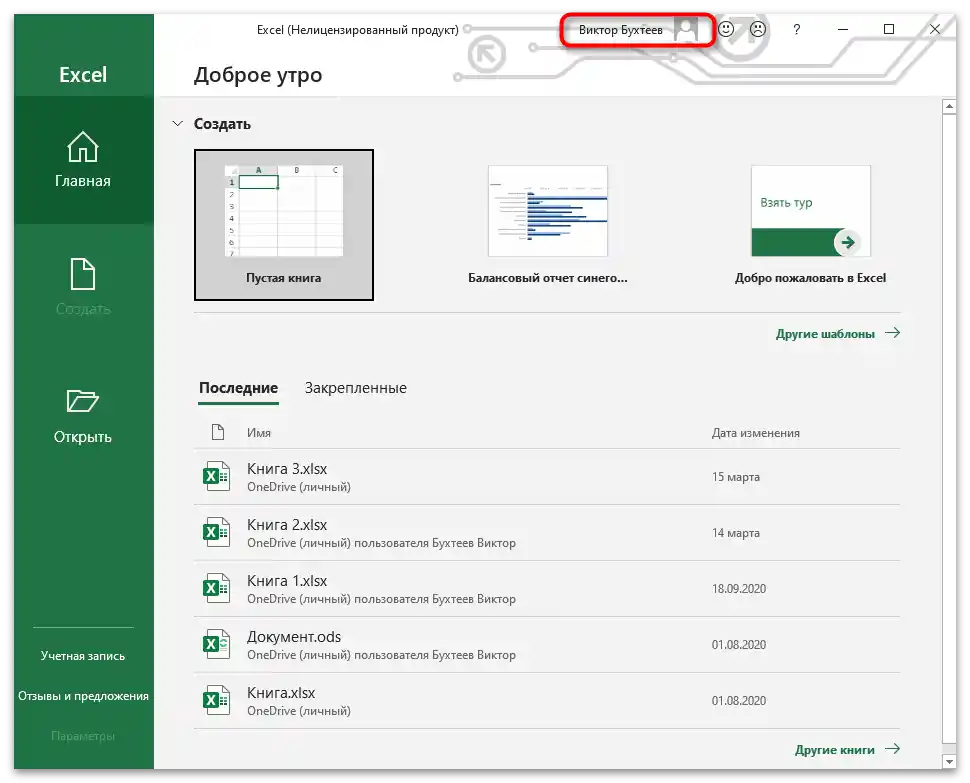The image size is (970, 783).
Task: Open Отзывы и предложения in the sidebar
Action: pyautogui.click(x=84, y=696)
